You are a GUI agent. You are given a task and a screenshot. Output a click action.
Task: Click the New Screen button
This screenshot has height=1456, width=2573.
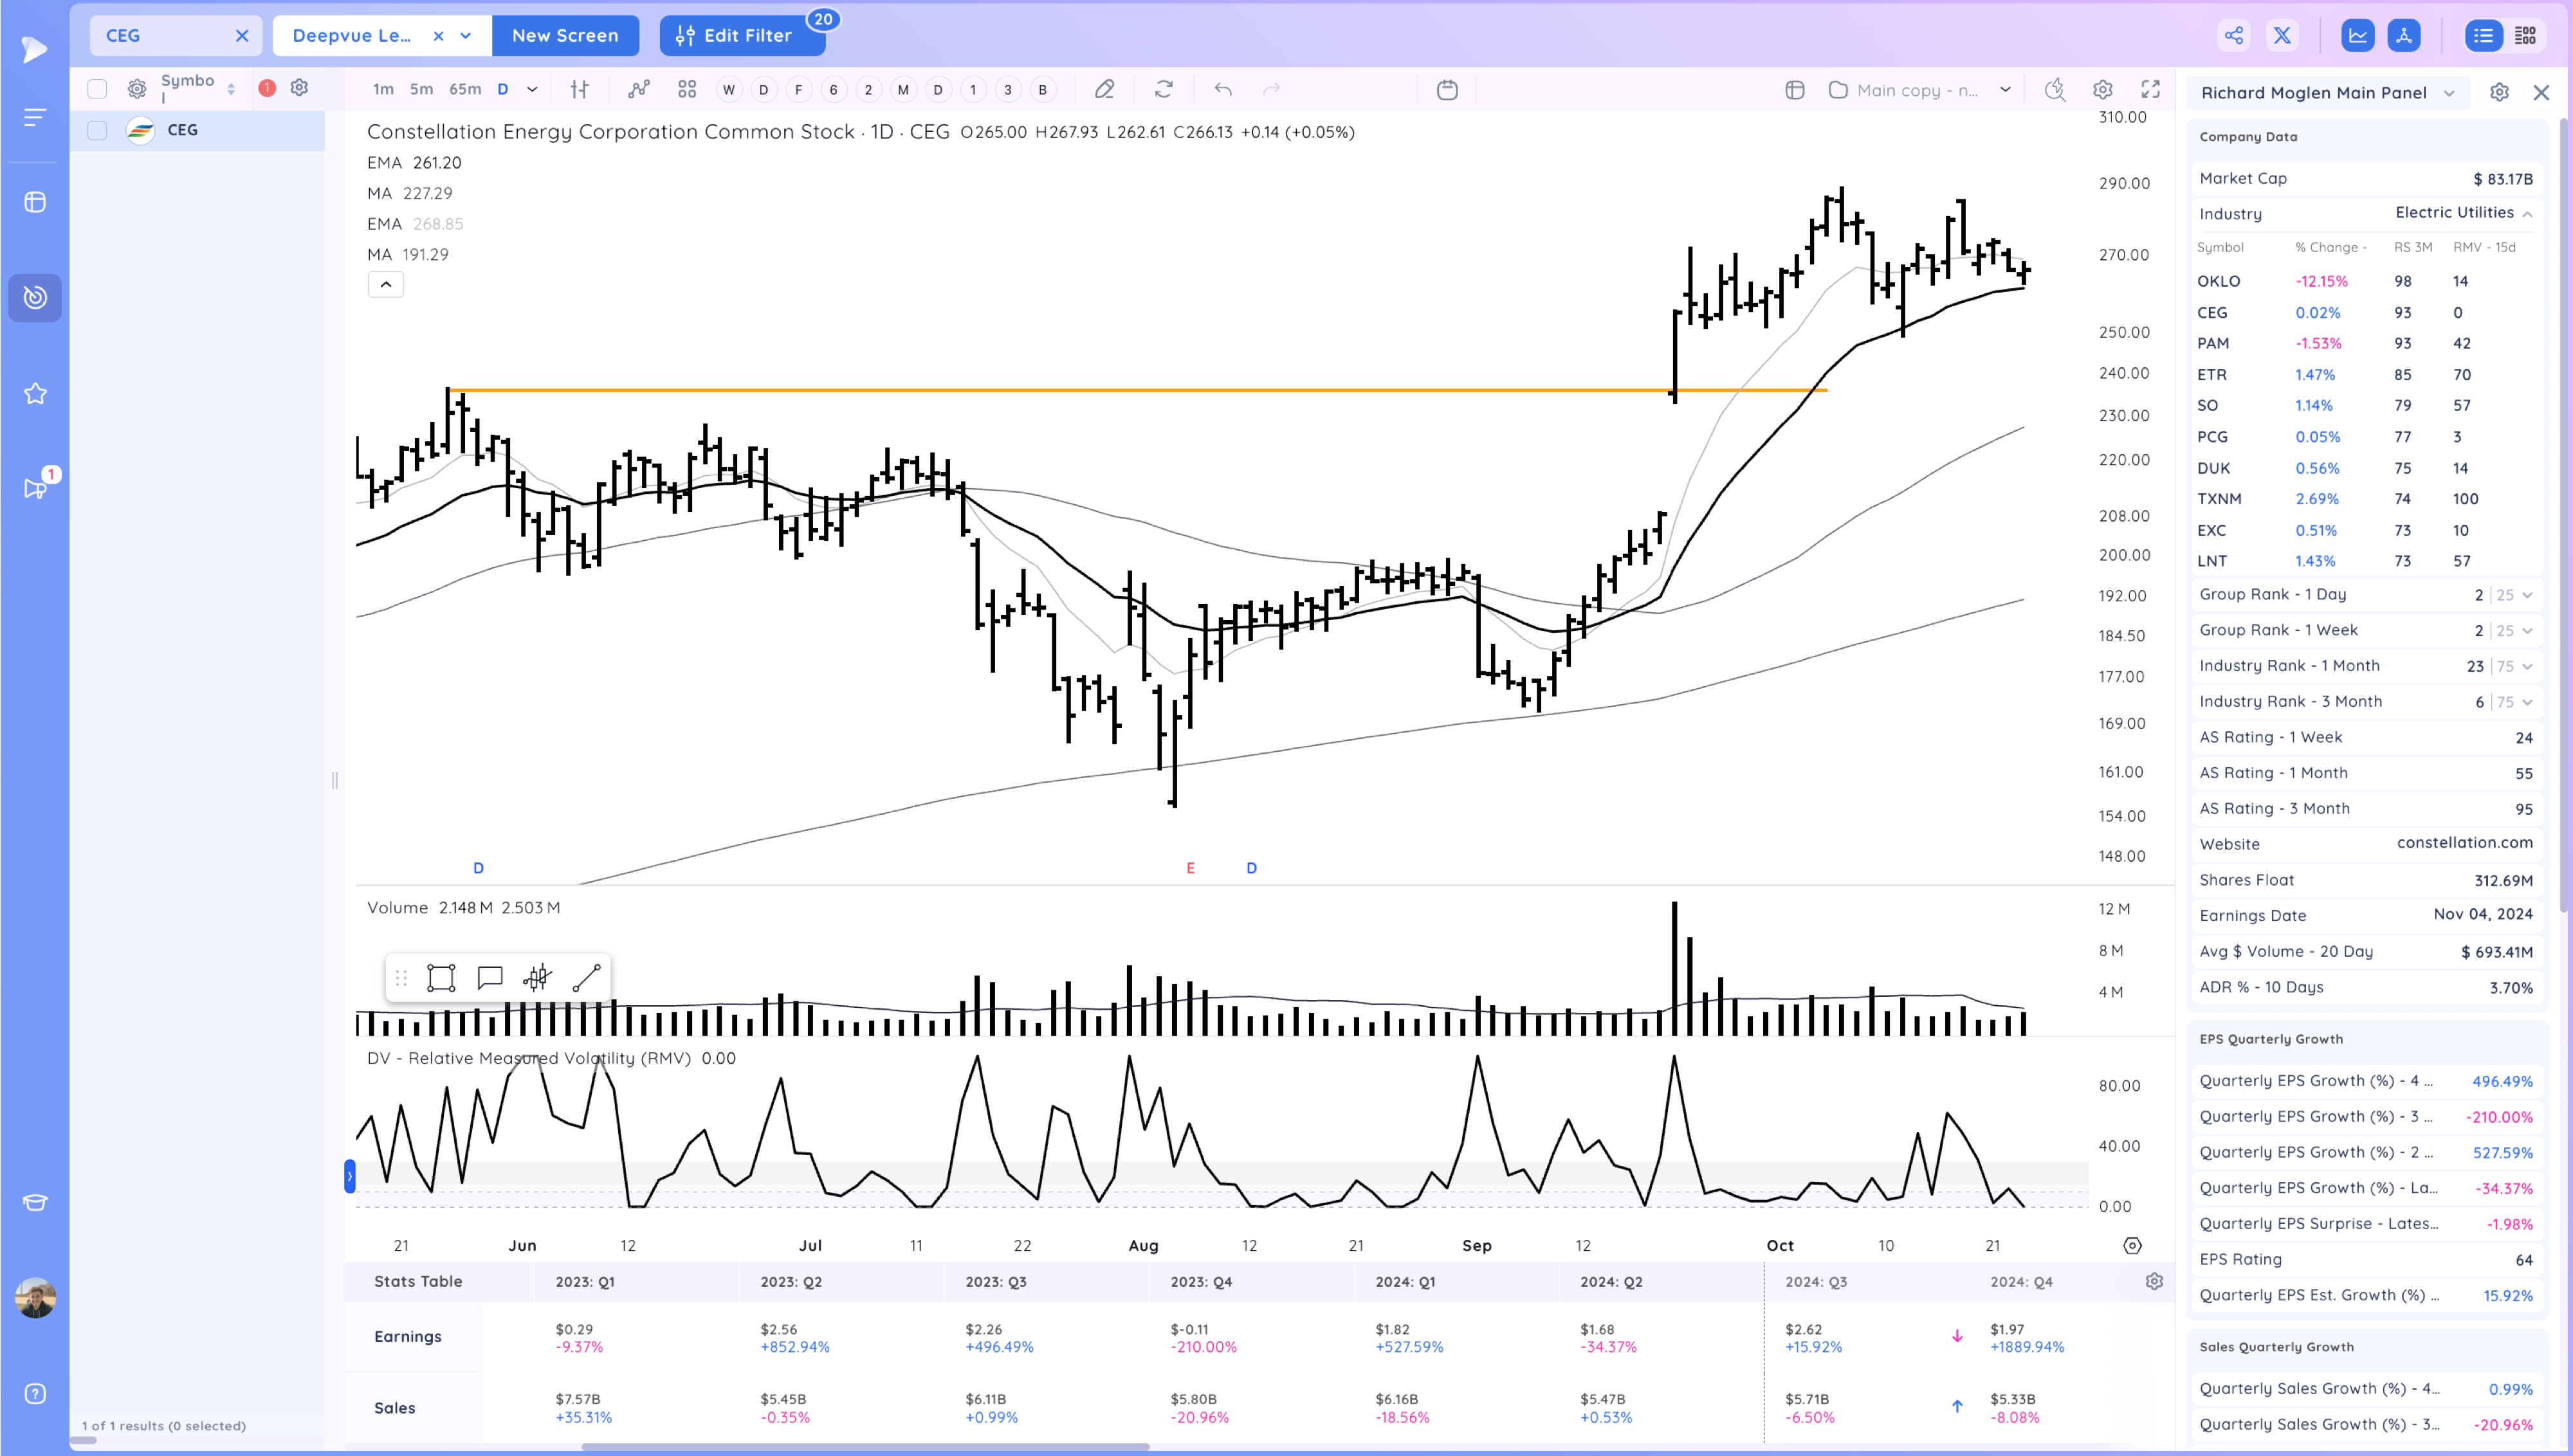tap(565, 35)
